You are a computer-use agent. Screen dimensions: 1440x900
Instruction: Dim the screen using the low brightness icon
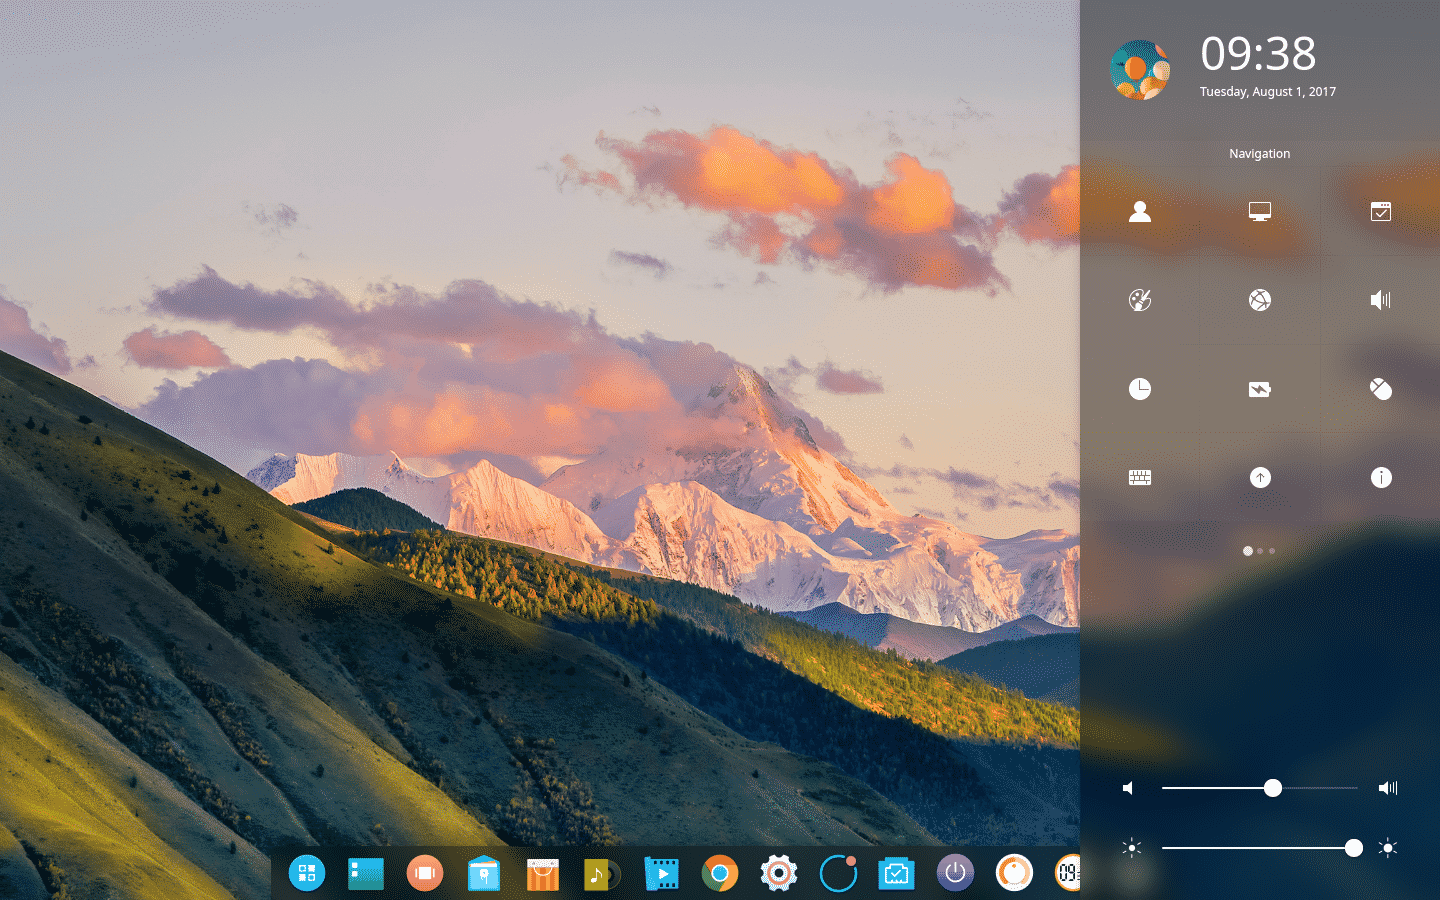click(x=1131, y=848)
